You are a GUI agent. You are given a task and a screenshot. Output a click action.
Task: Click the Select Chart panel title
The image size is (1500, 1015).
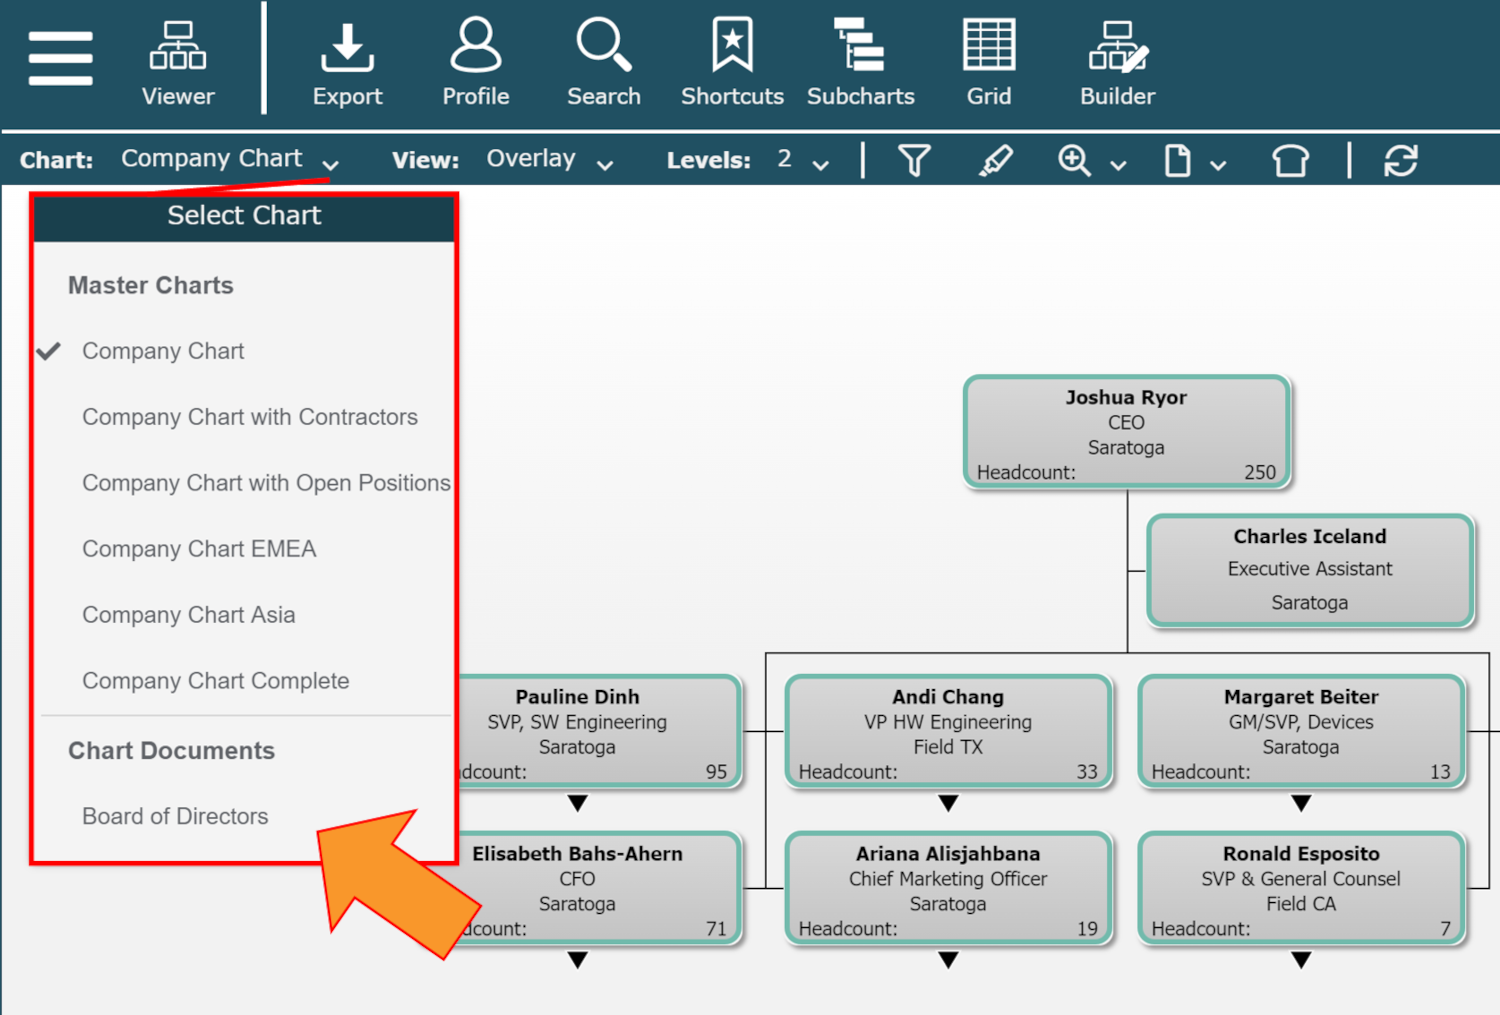click(244, 215)
